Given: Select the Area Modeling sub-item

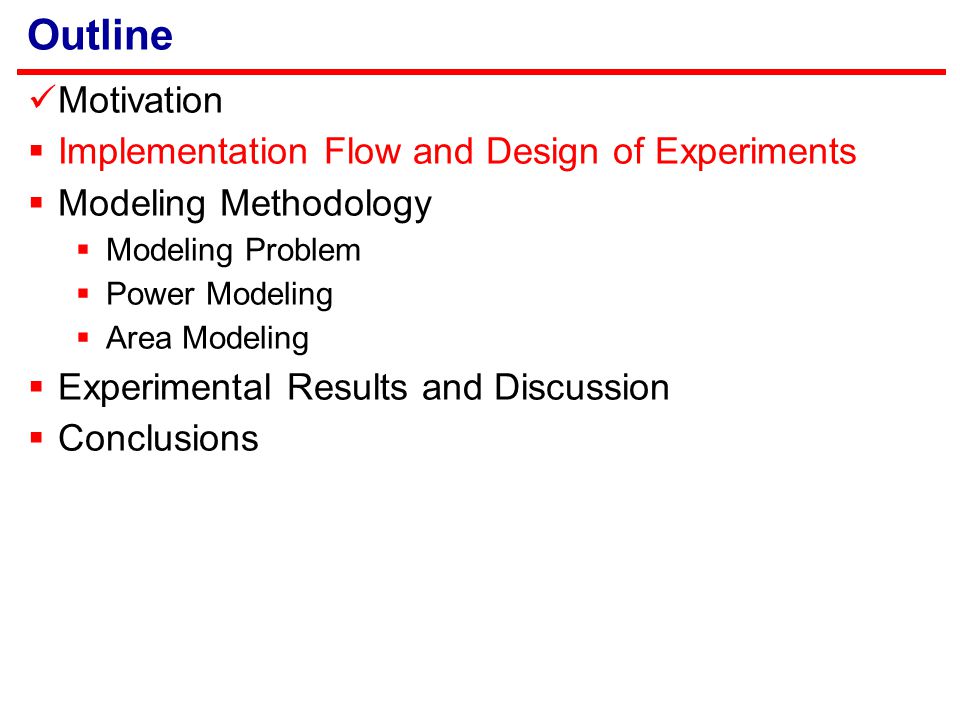Looking at the screenshot, I should tap(208, 339).
